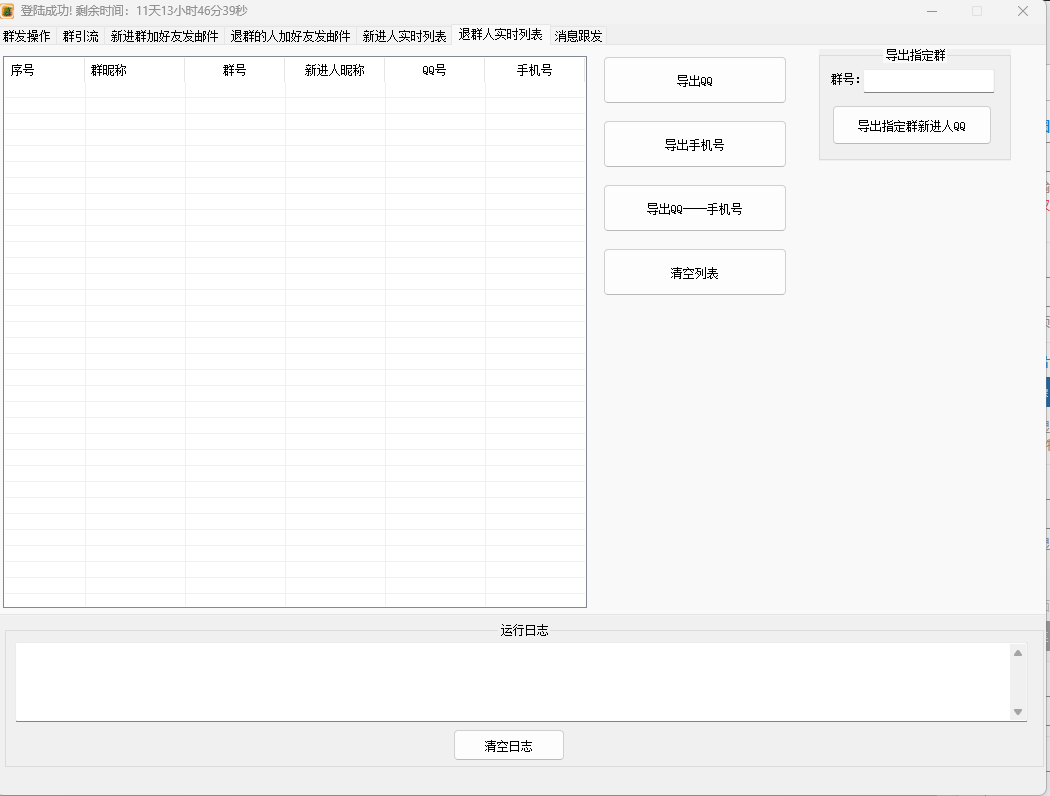Viewport: 1050px width, 796px height.
Task: Click the 导出手机号 button
Action: tap(694, 143)
